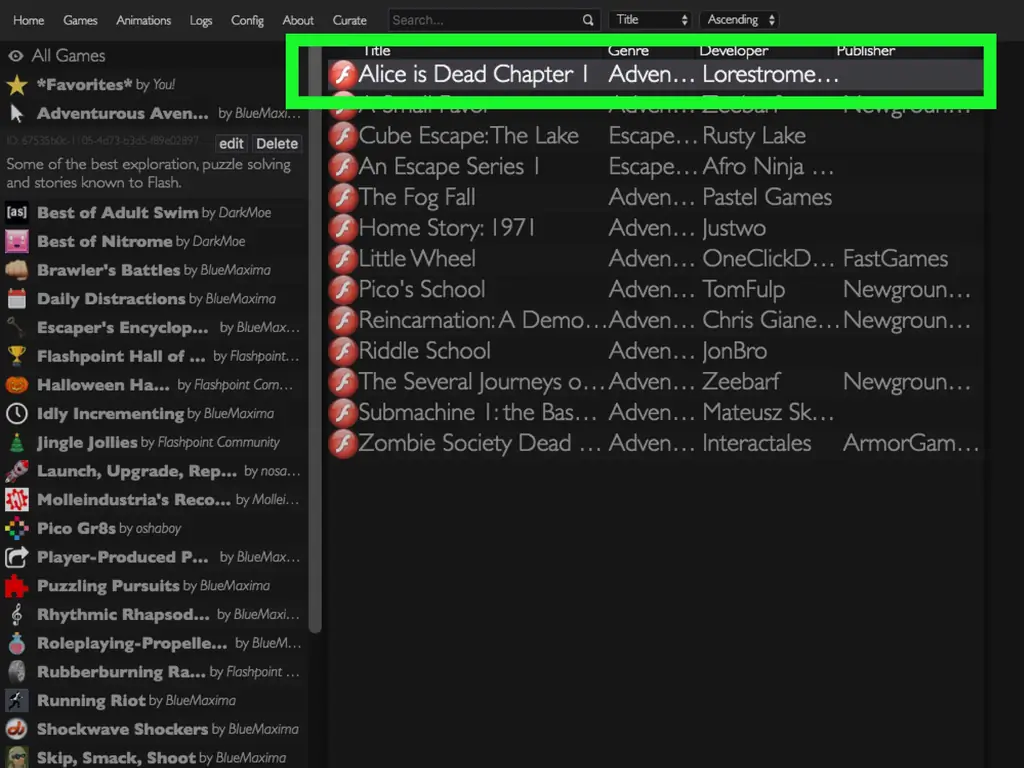Open the Curate page

[x=349, y=20]
